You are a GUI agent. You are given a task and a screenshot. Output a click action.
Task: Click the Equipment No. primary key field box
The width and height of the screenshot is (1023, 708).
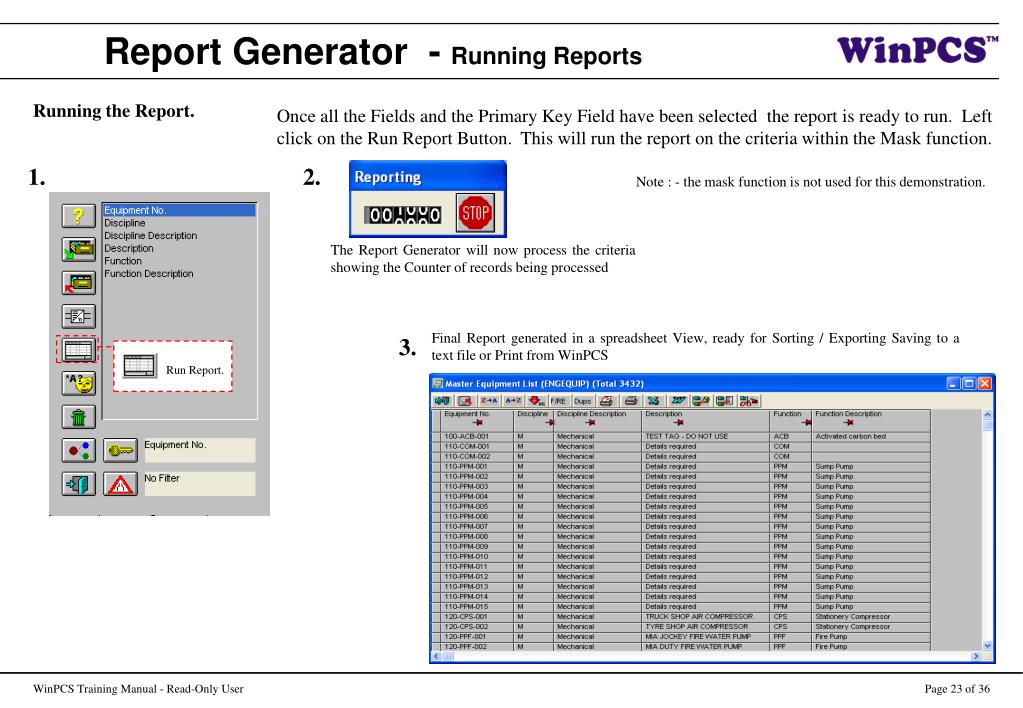click(200, 450)
